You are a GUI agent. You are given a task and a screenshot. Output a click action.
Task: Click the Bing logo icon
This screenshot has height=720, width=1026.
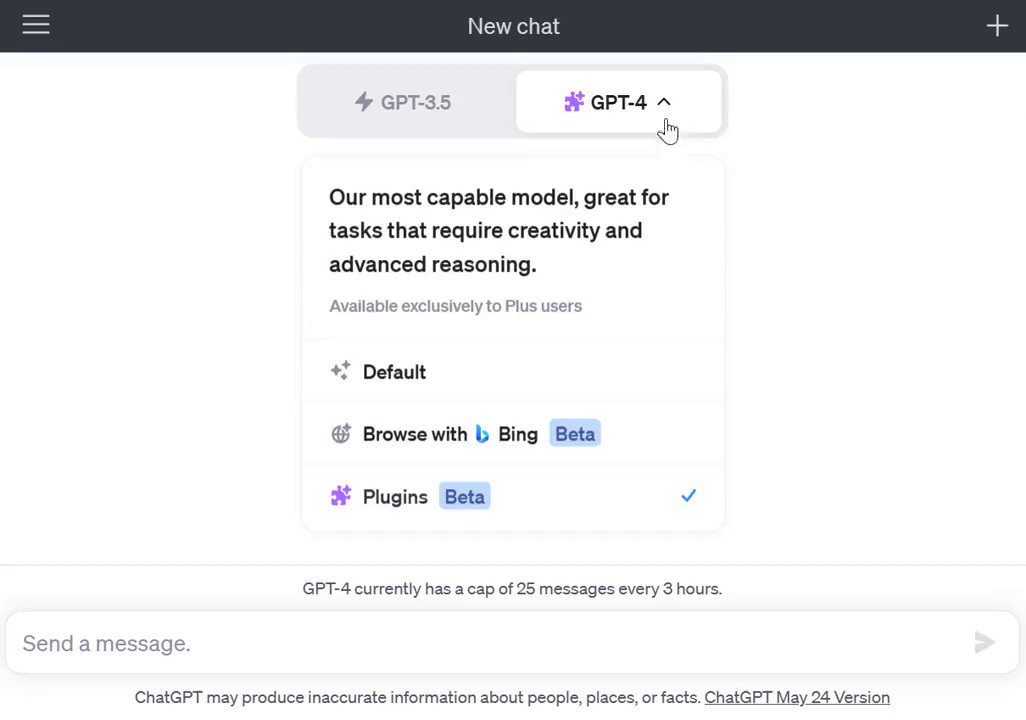click(482, 433)
